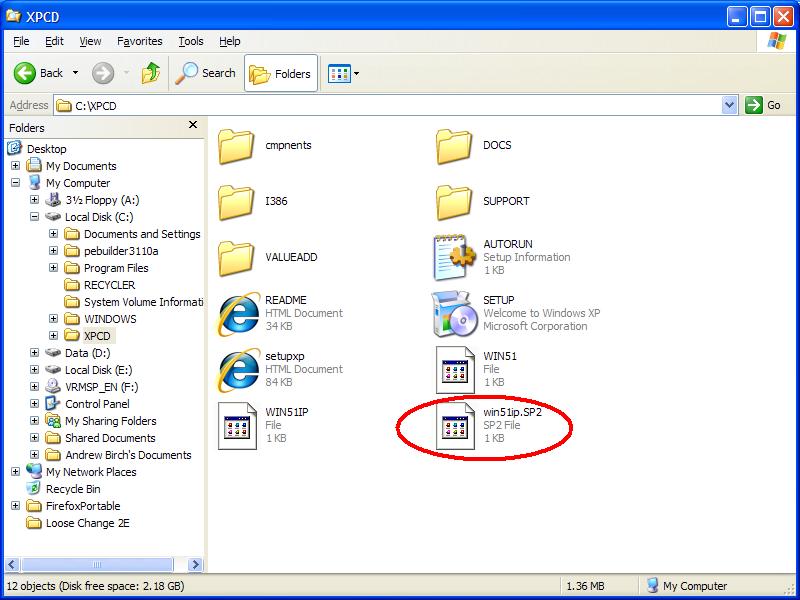
Task: Select the WIN51 file icon
Action: pyautogui.click(x=455, y=370)
